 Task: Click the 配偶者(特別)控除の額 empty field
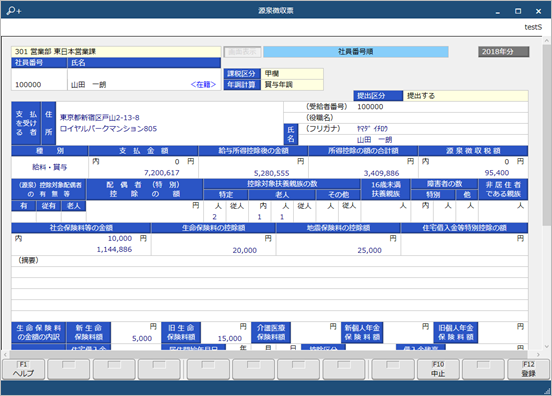(x=144, y=211)
